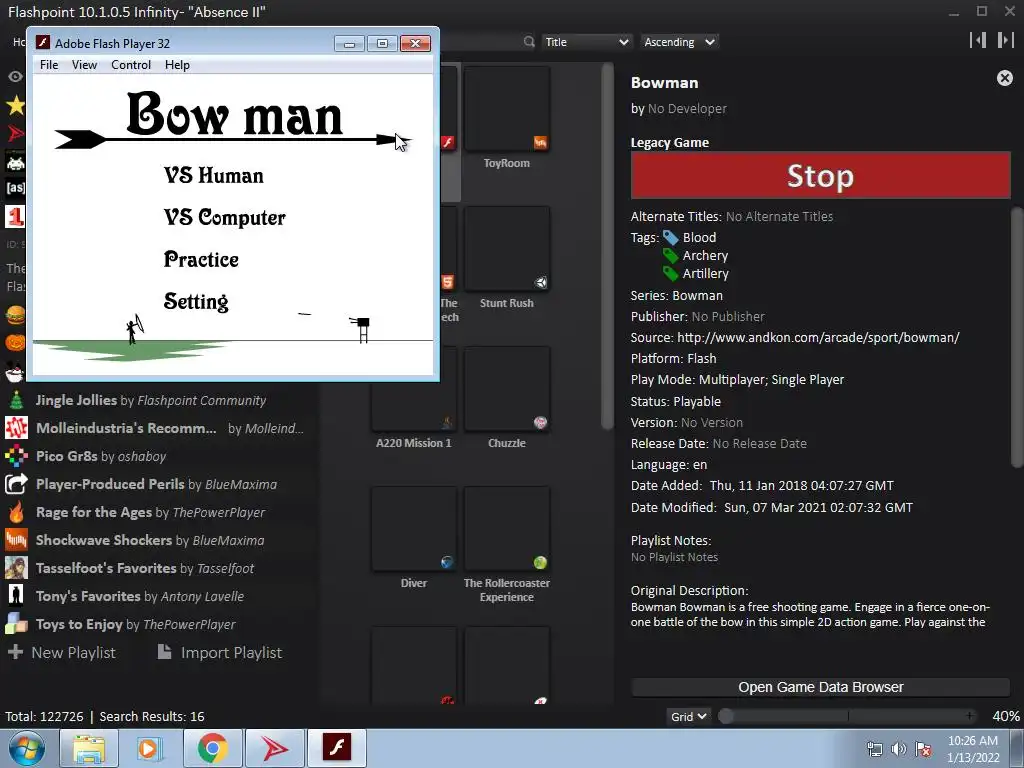Click the Molleindustria's Recommendations playlist icon

pyautogui.click(x=16, y=428)
